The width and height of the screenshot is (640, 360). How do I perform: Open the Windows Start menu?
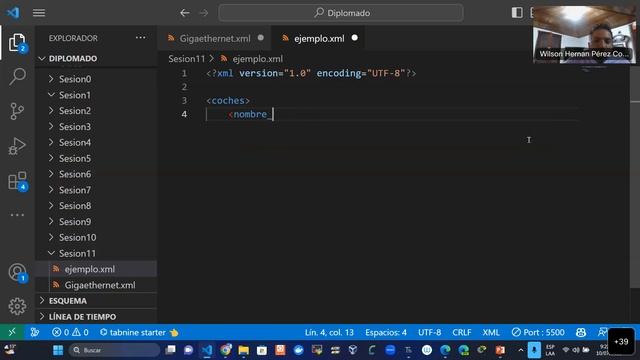58,350
